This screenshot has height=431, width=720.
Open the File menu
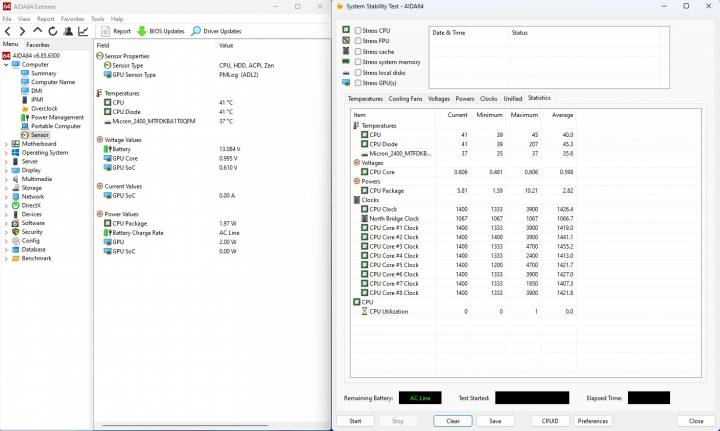(7, 19)
